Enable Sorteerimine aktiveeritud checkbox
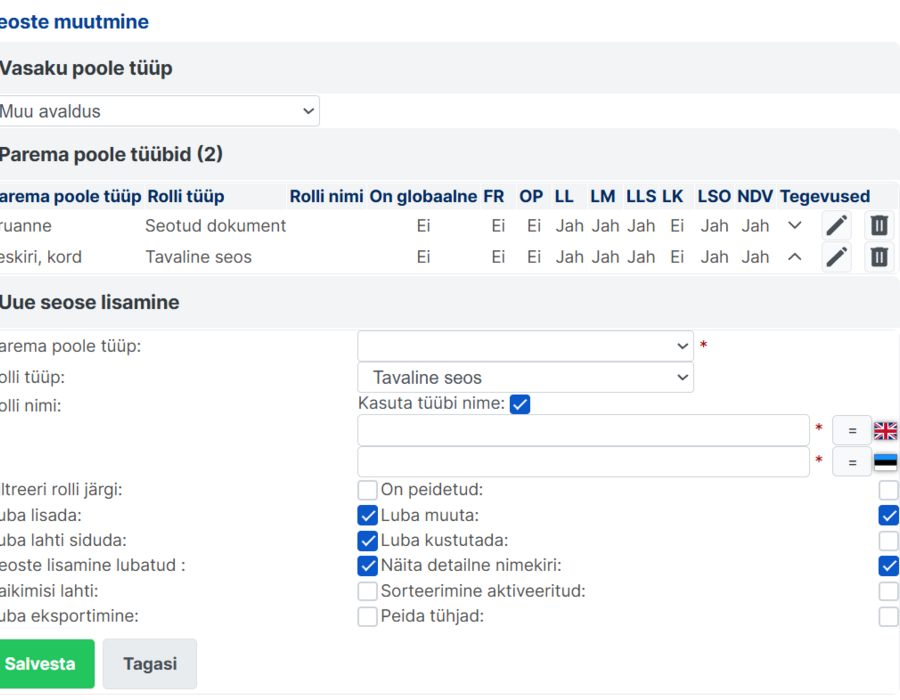The height and width of the screenshot is (700, 900). [x=889, y=591]
